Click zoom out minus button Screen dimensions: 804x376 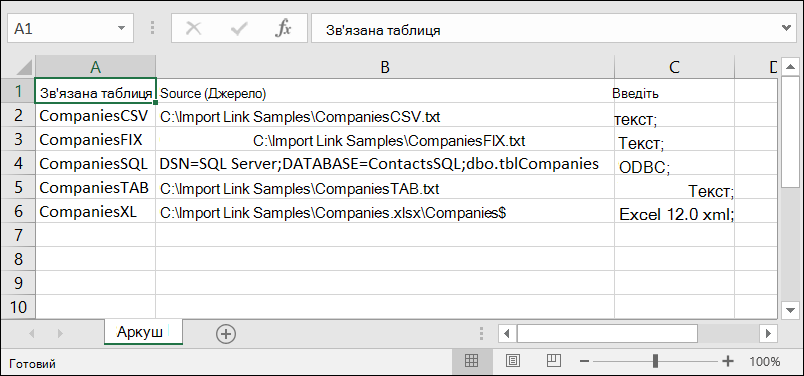584,362
